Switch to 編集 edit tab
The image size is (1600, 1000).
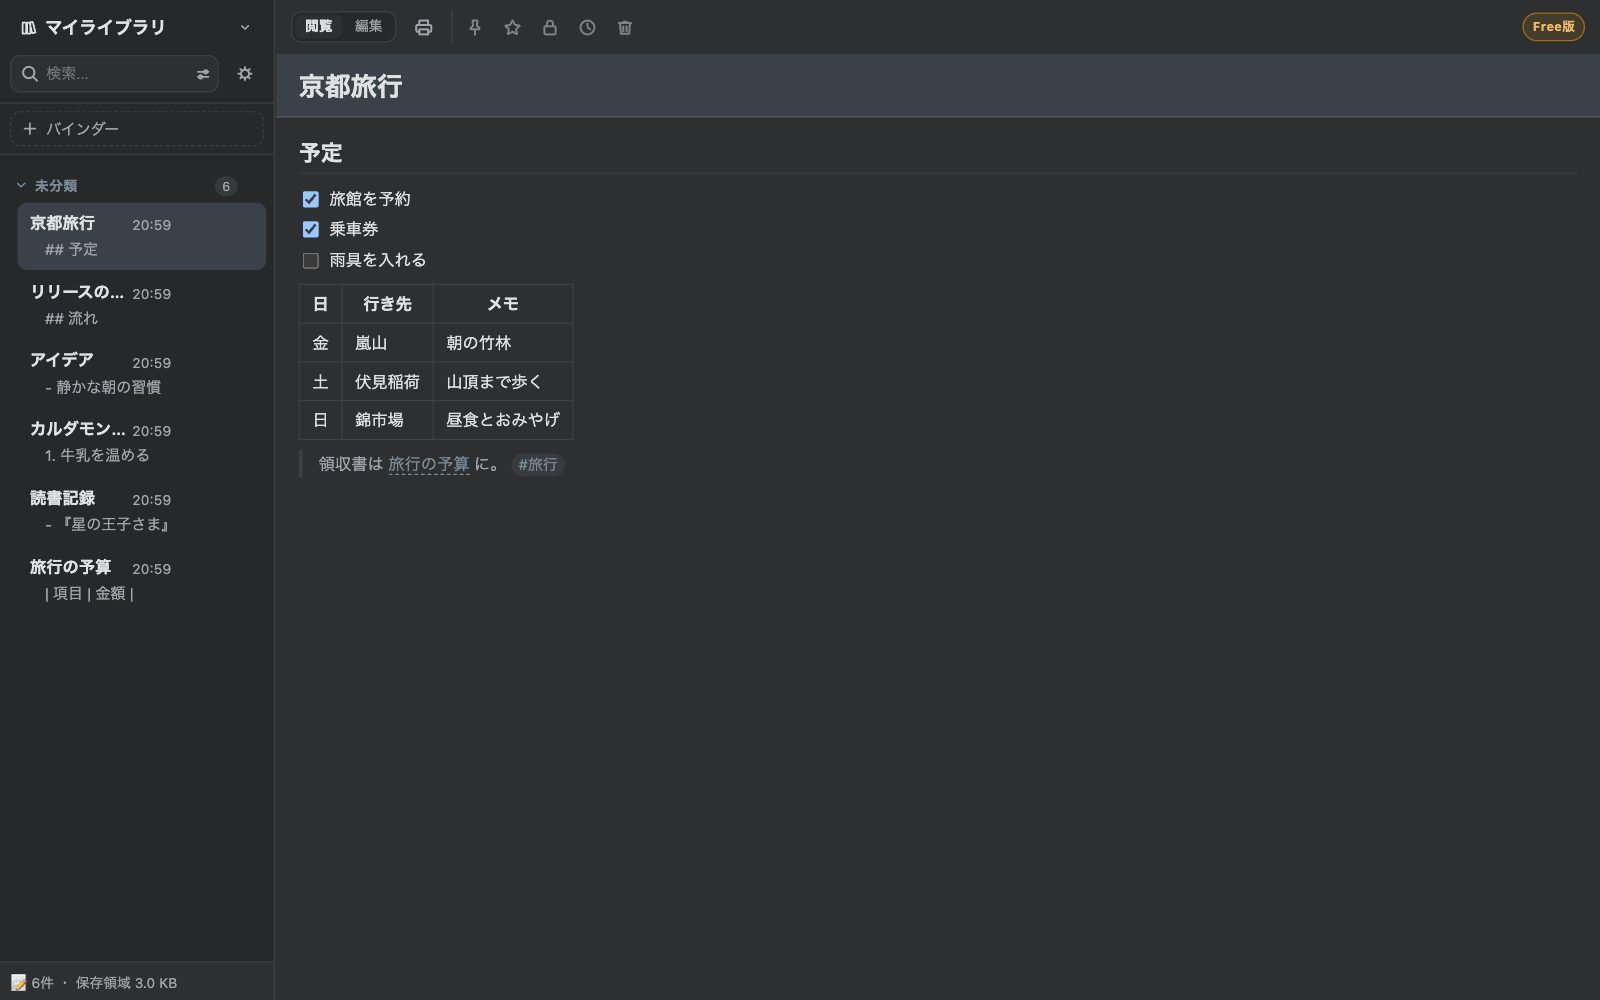point(369,27)
